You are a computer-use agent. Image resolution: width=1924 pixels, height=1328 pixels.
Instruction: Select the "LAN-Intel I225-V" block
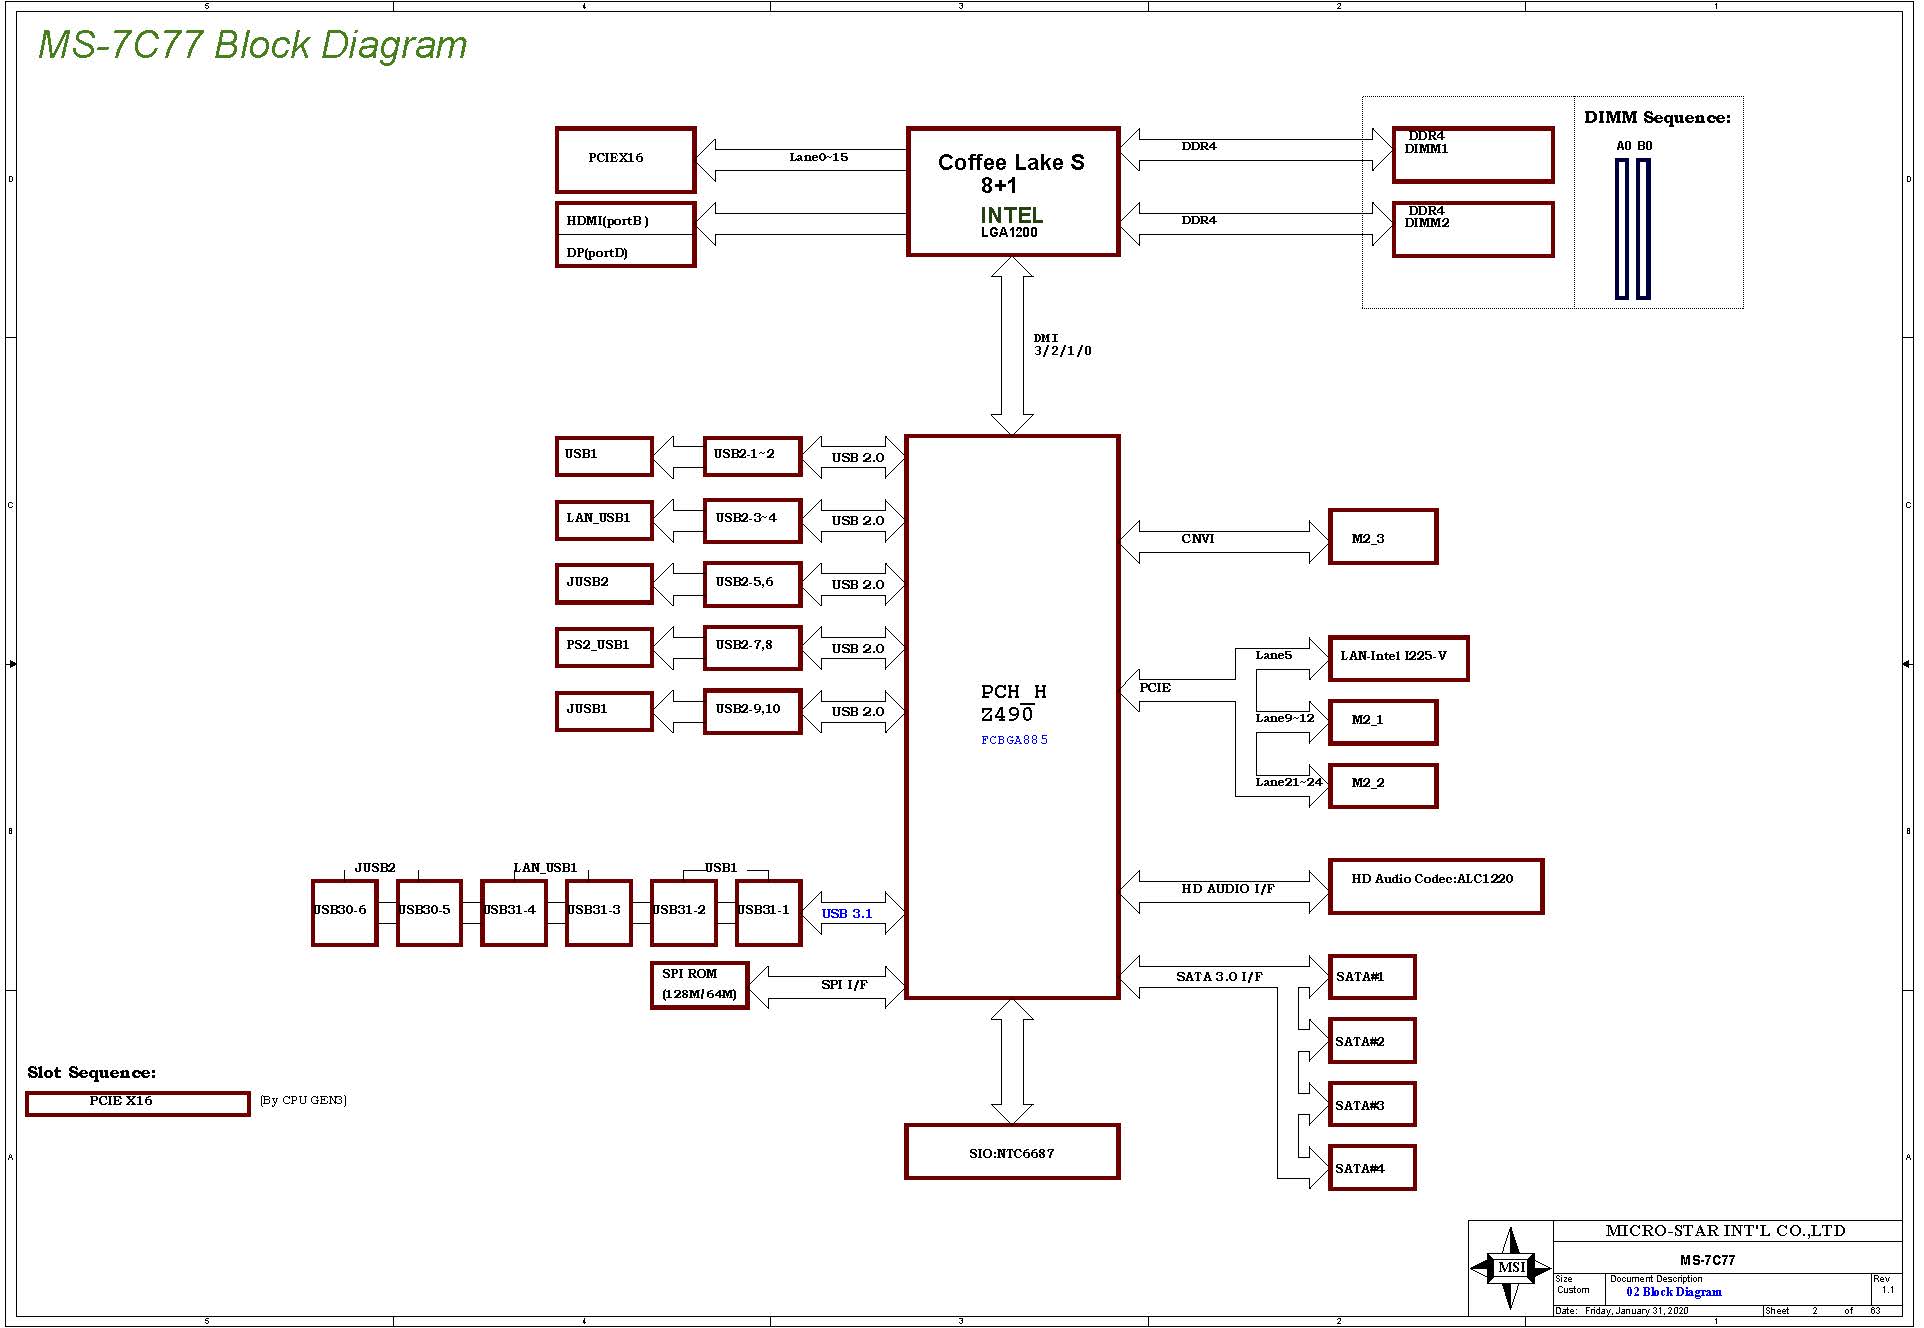(1398, 658)
